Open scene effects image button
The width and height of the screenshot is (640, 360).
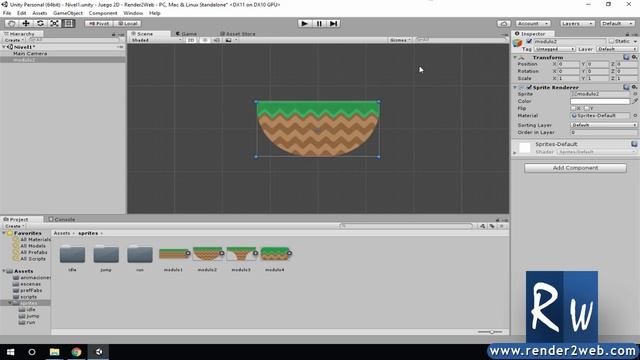click(x=229, y=40)
